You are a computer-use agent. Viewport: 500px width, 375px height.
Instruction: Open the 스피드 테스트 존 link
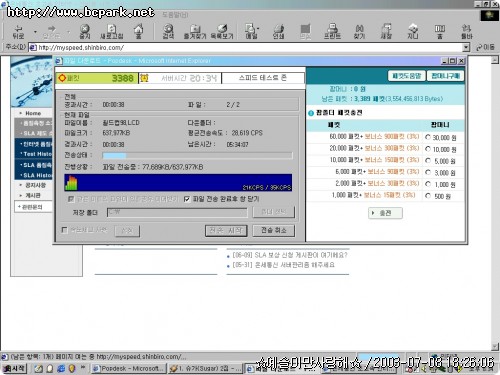tap(263, 78)
